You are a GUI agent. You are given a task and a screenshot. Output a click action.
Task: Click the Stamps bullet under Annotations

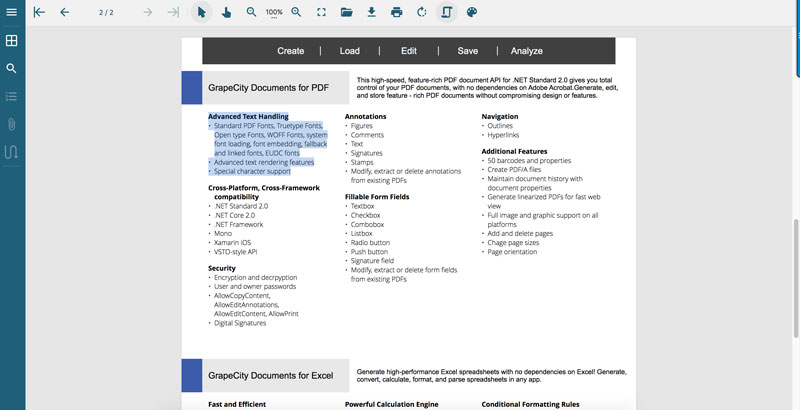(x=362, y=162)
